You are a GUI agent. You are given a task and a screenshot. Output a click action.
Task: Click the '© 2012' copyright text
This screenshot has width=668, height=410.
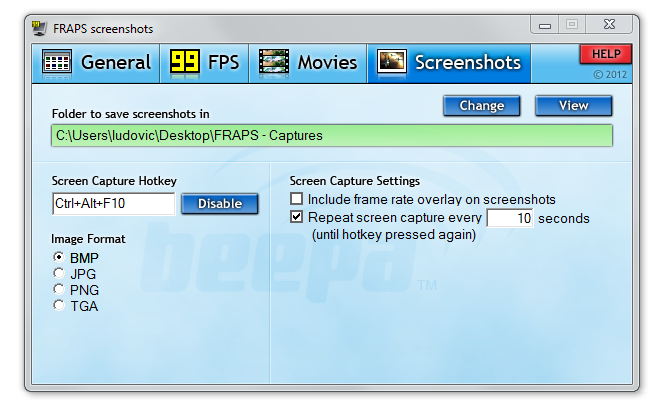(x=610, y=75)
